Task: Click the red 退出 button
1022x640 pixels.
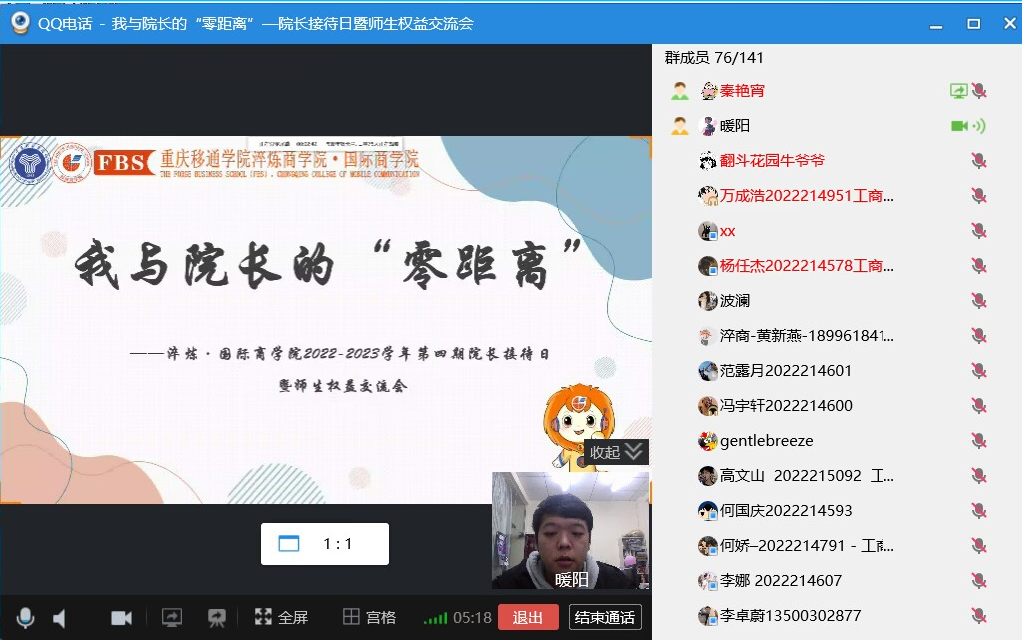Action: coord(528,618)
